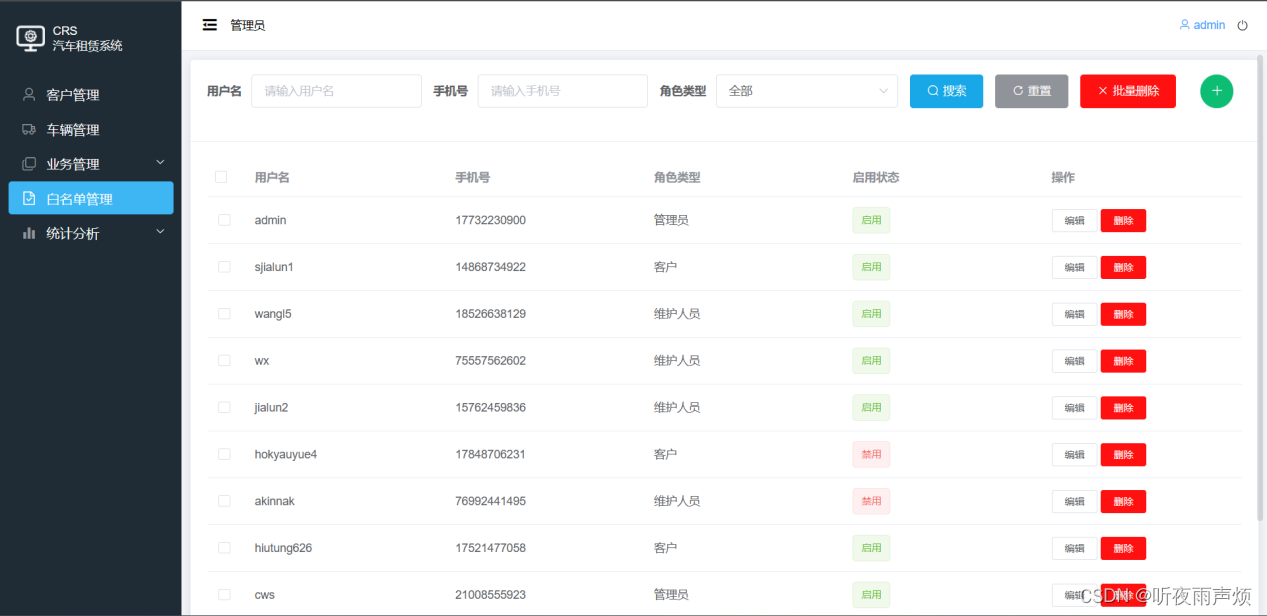Image resolution: width=1267 pixels, height=616 pixels.
Task: Click 删除 for the admin row
Action: (x=1123, y=221)
